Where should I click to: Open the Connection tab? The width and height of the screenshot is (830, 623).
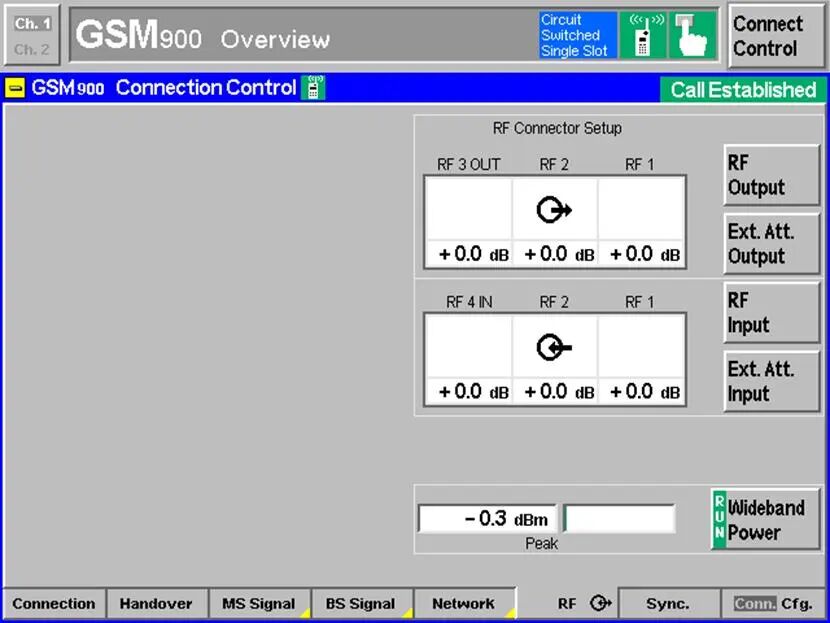[54, 603]
